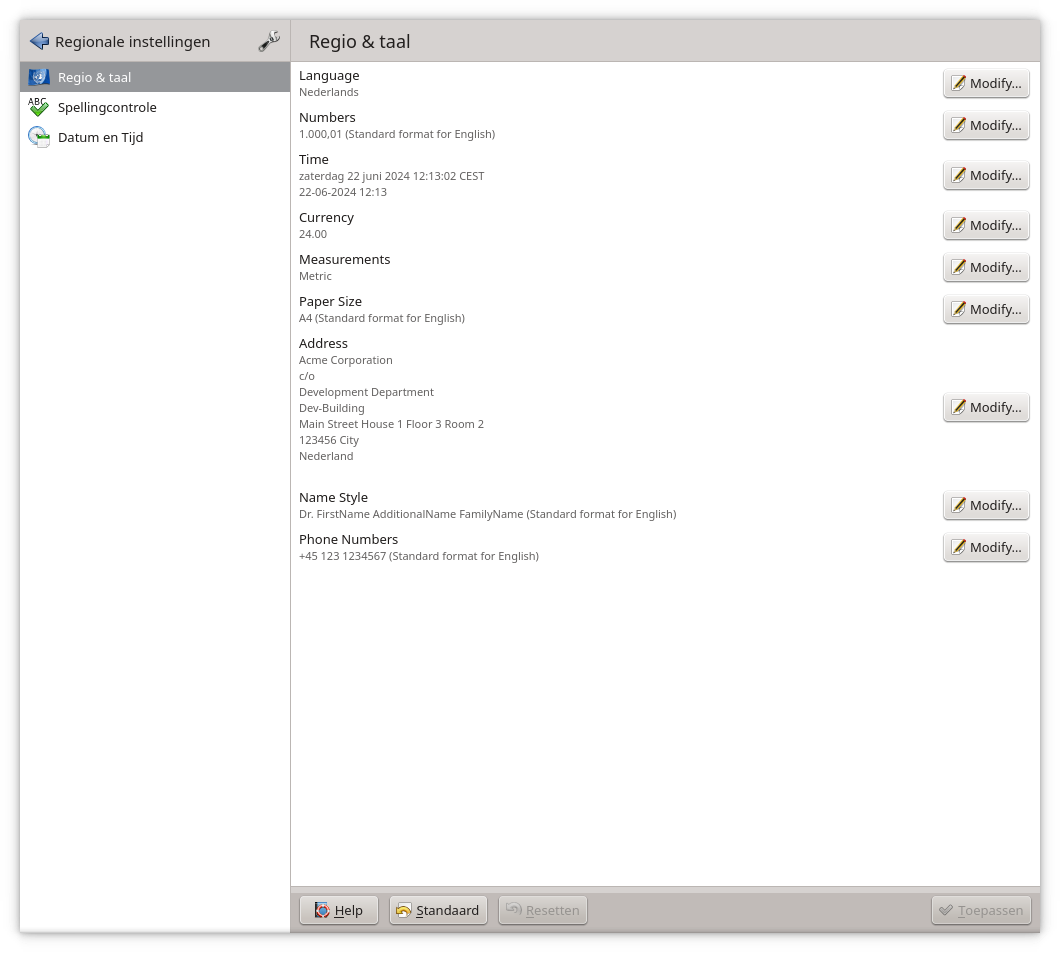Open Datum en Tijd sidebar entry

click(x=155, y=137)
